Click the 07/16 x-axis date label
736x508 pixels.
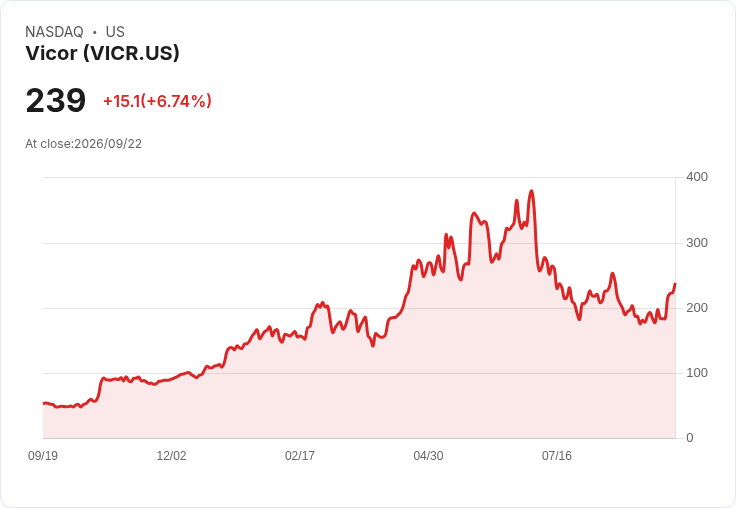coord(557,456)
